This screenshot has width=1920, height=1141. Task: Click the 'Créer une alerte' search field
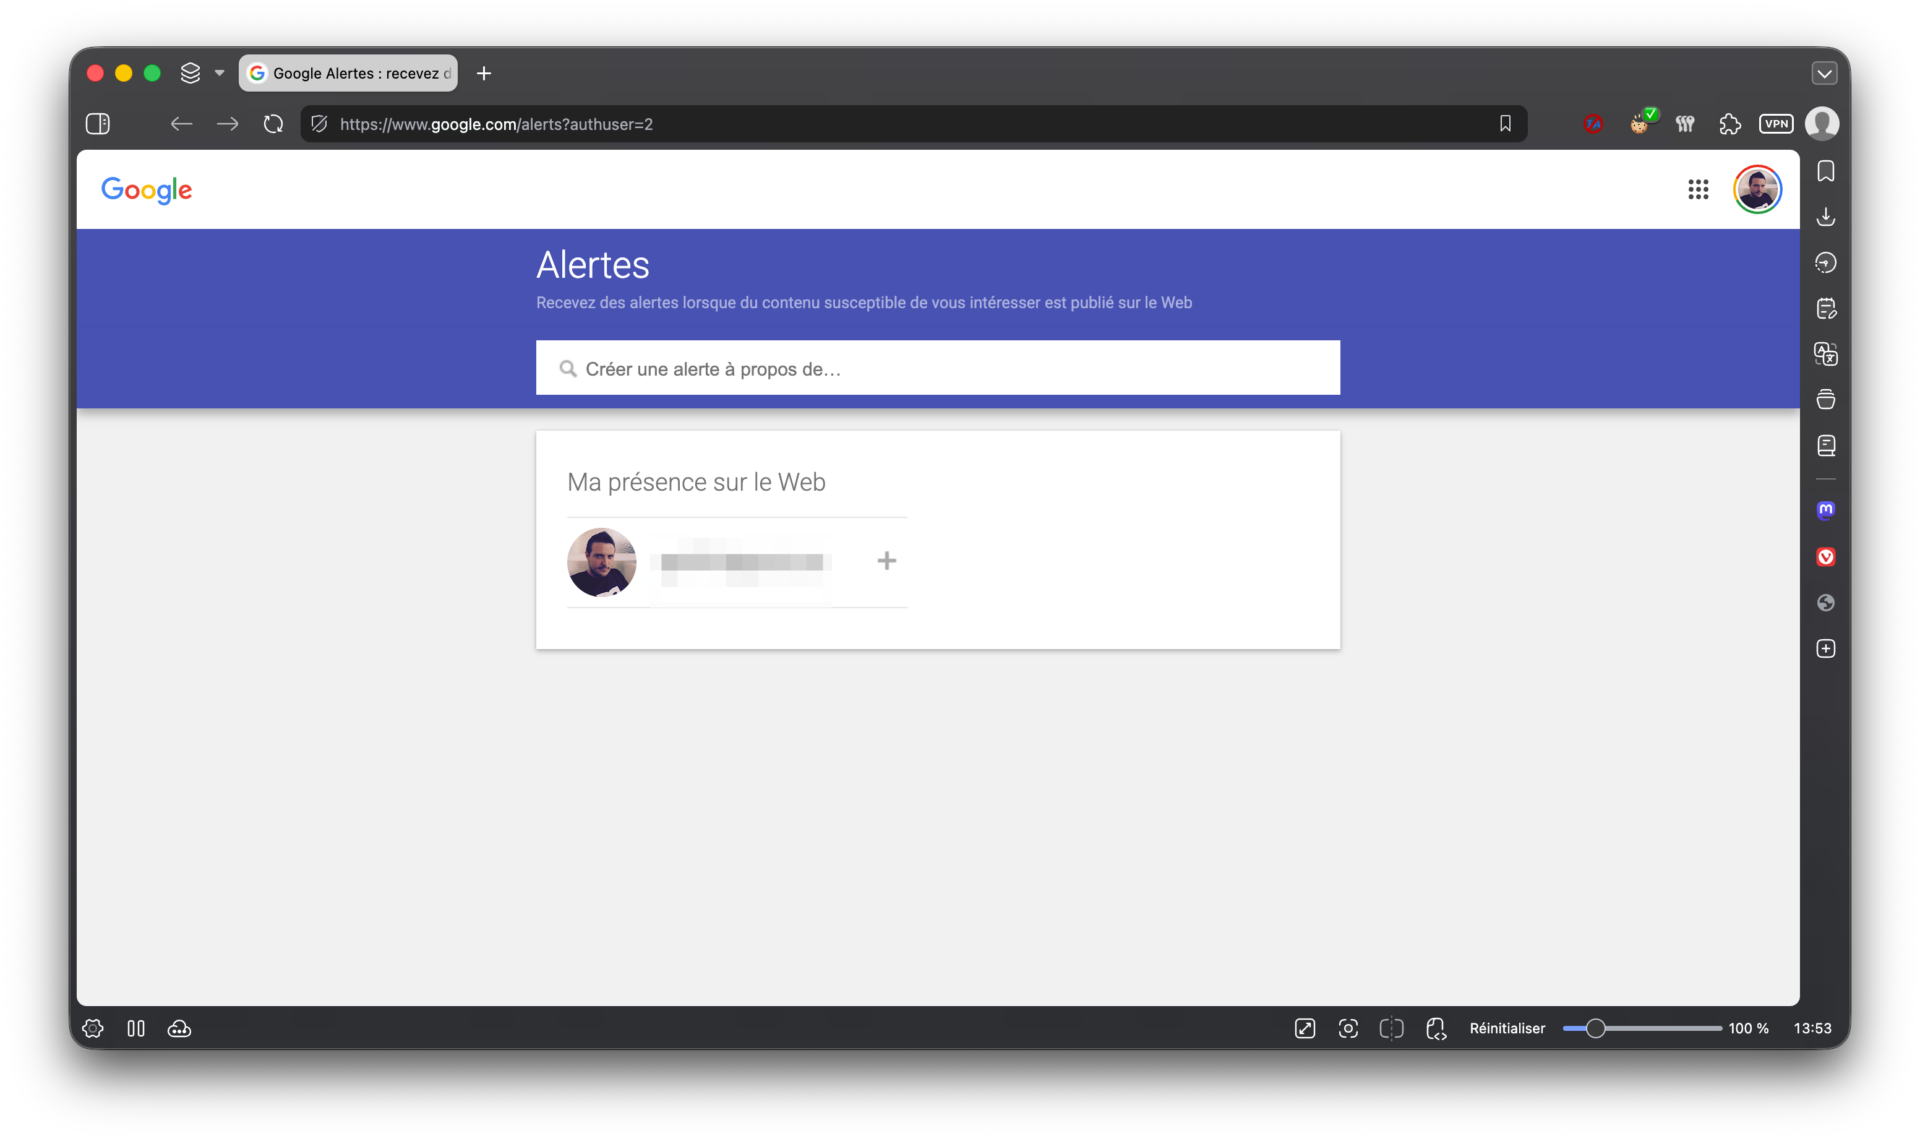tap(937, 369)
